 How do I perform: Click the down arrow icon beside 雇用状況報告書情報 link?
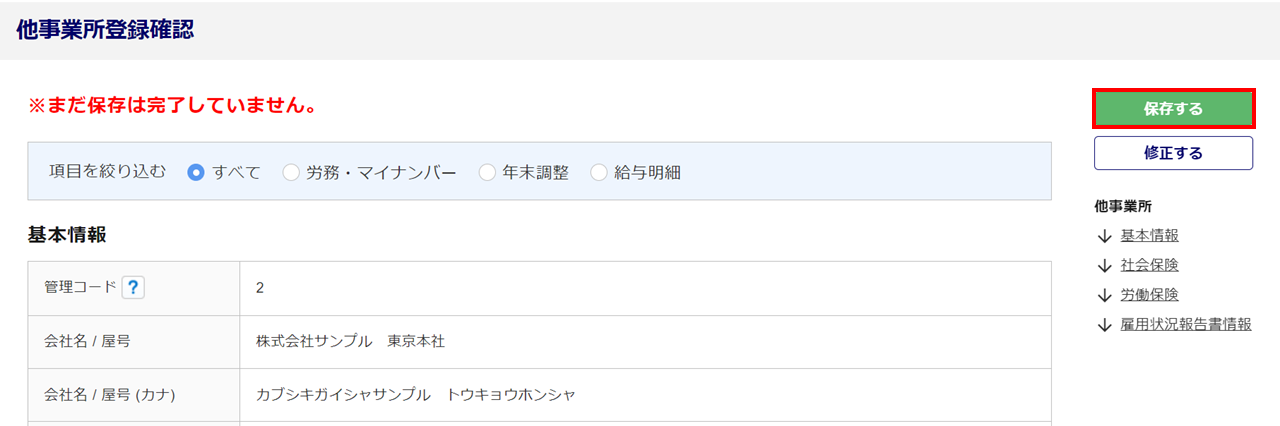(x=1104, y=325)
